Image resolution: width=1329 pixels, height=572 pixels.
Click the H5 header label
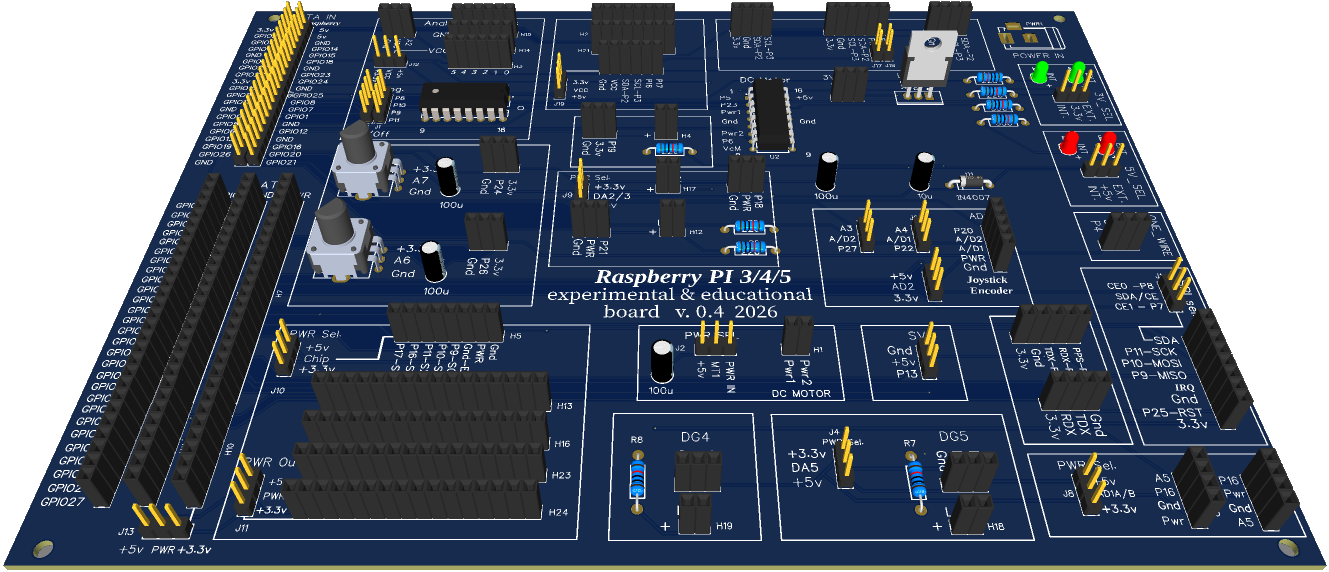pyautogui.click(x=515, y=336)
